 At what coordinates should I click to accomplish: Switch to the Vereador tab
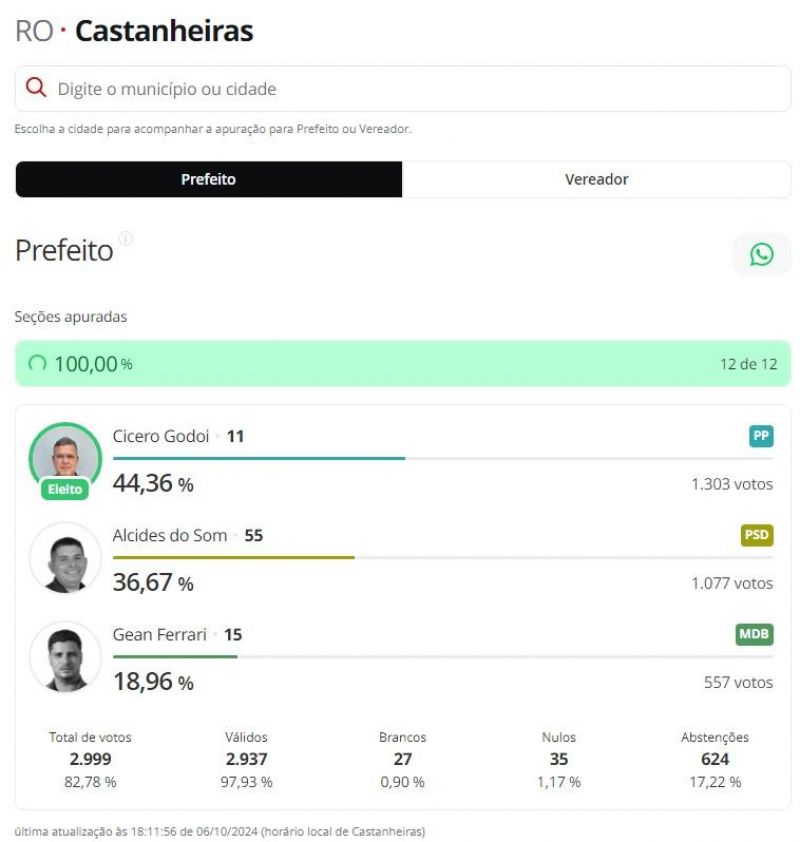595,179
